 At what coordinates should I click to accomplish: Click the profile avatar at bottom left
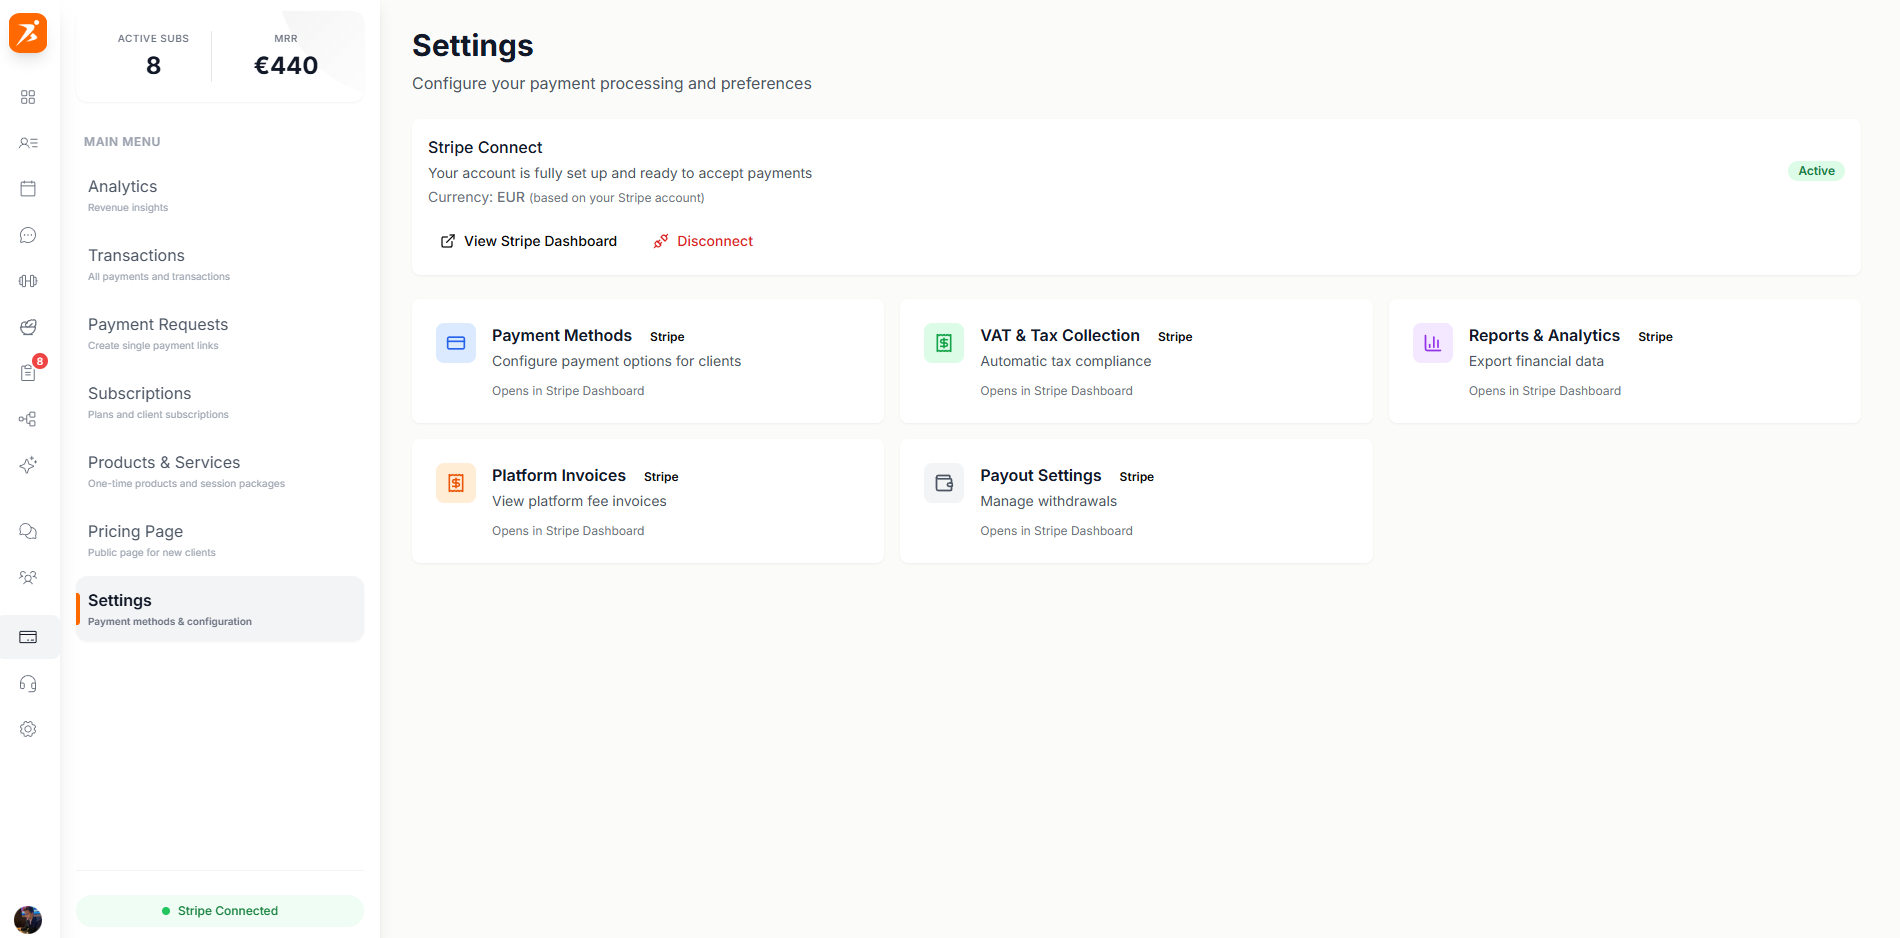[x=28, y=920]
